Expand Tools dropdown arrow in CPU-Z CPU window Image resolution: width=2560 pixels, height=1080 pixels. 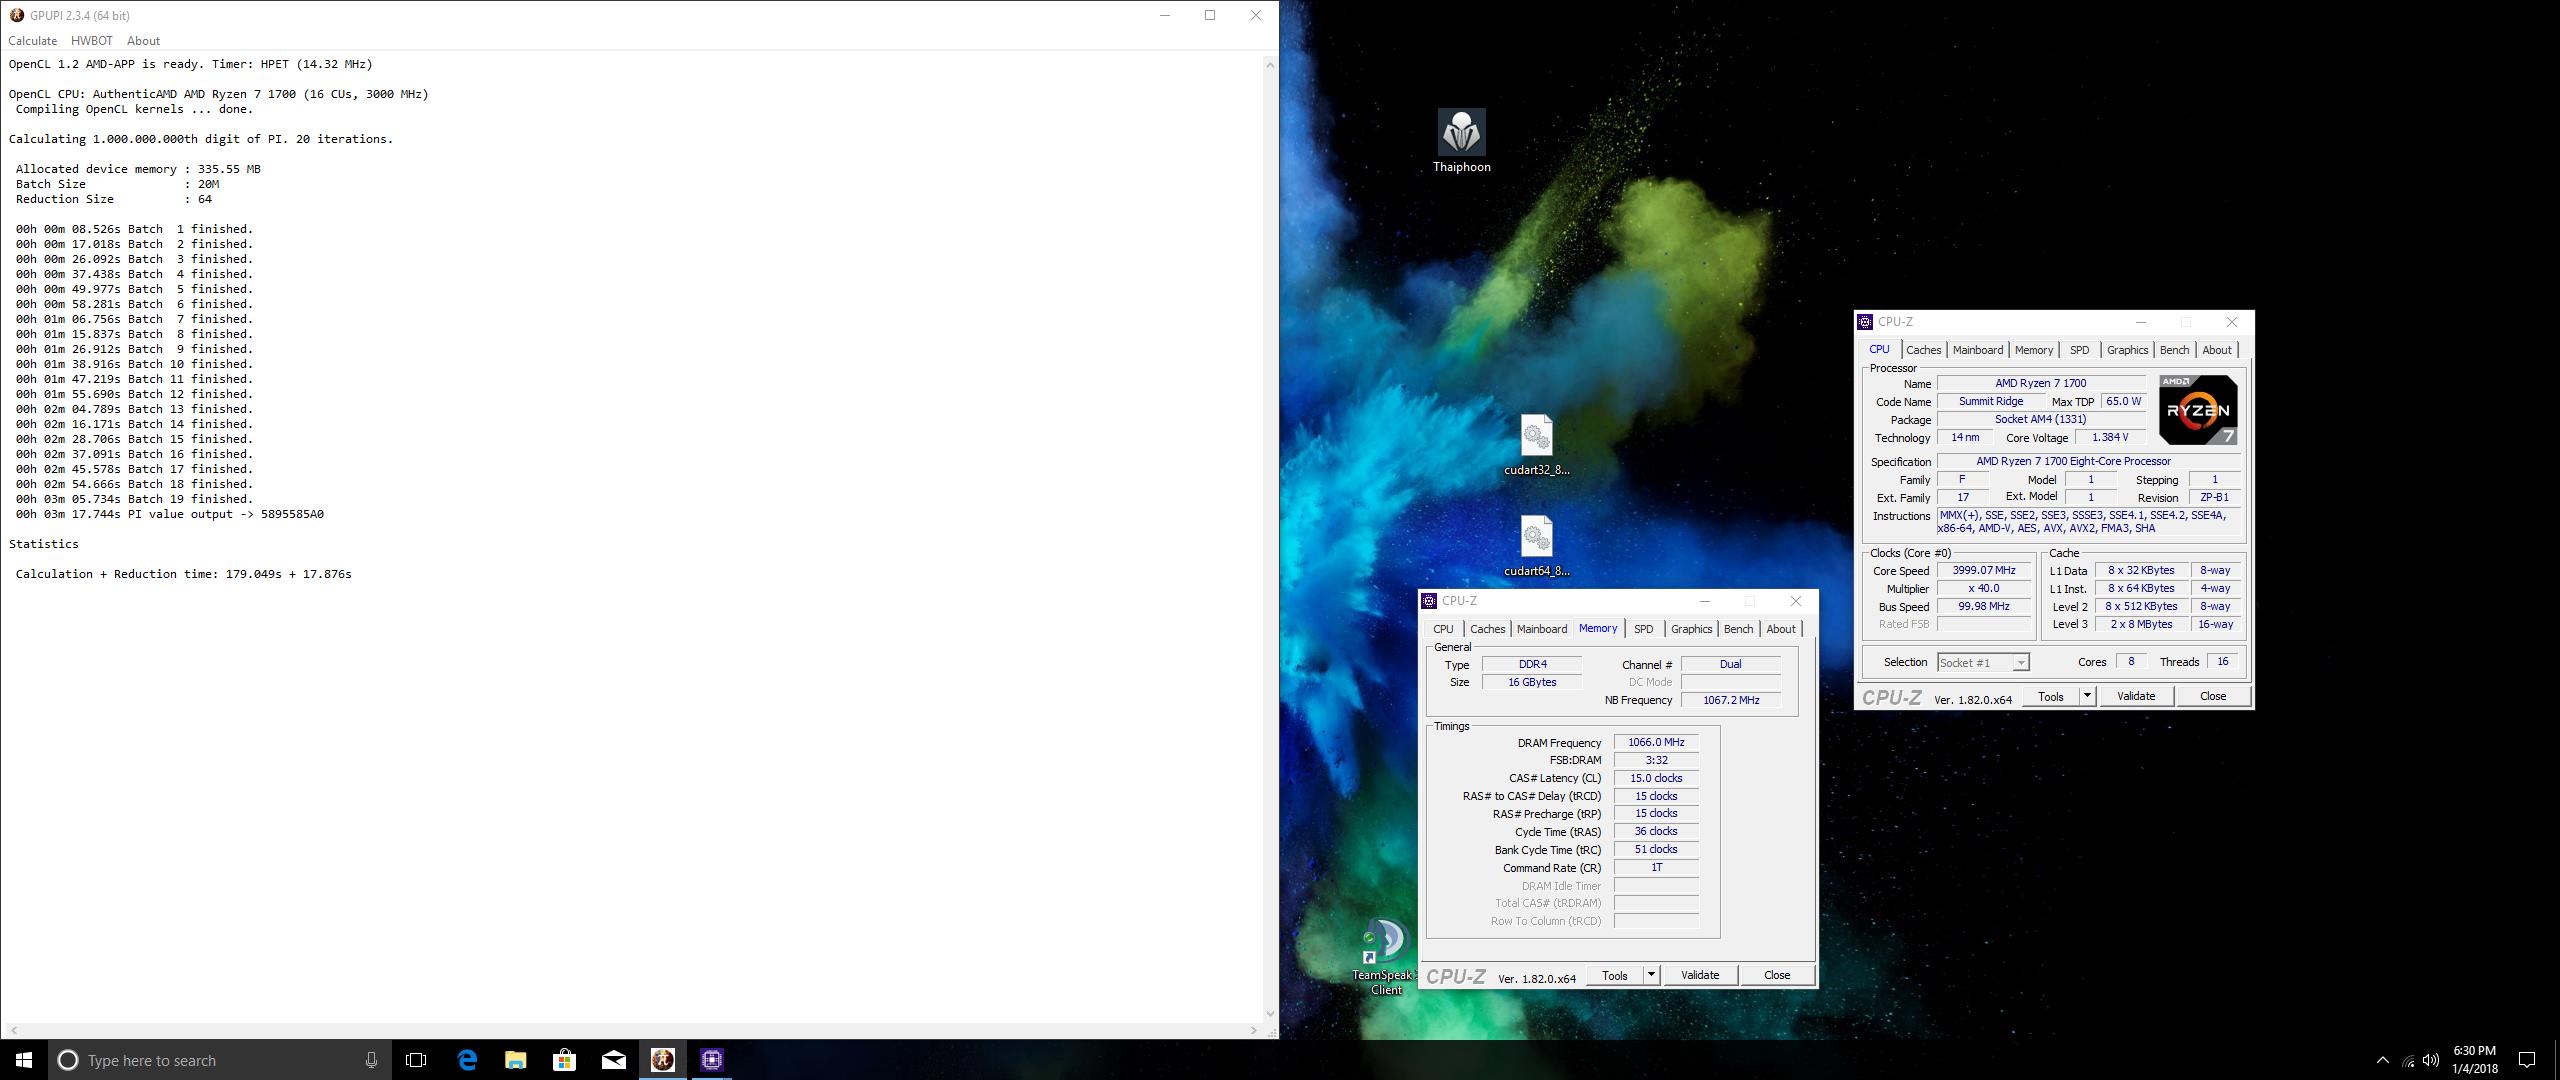(x=2087, y=696)
